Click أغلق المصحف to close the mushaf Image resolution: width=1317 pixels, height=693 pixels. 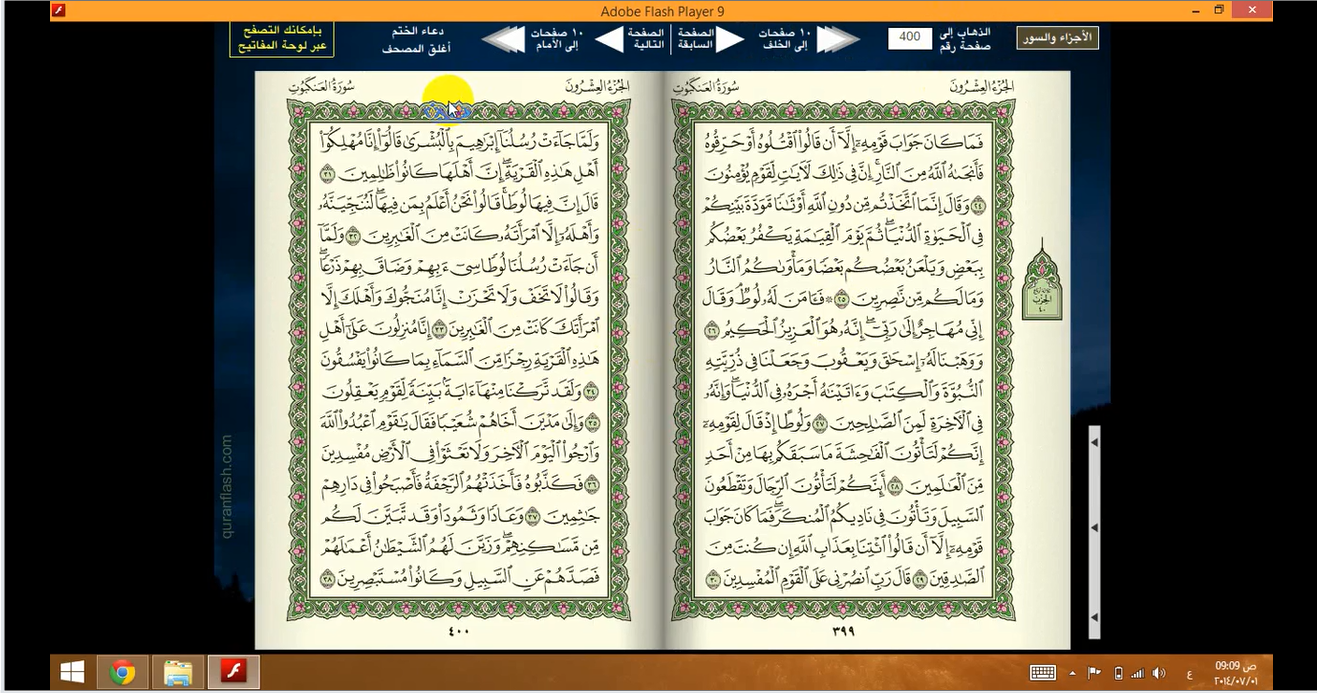[x=417, y=47]
